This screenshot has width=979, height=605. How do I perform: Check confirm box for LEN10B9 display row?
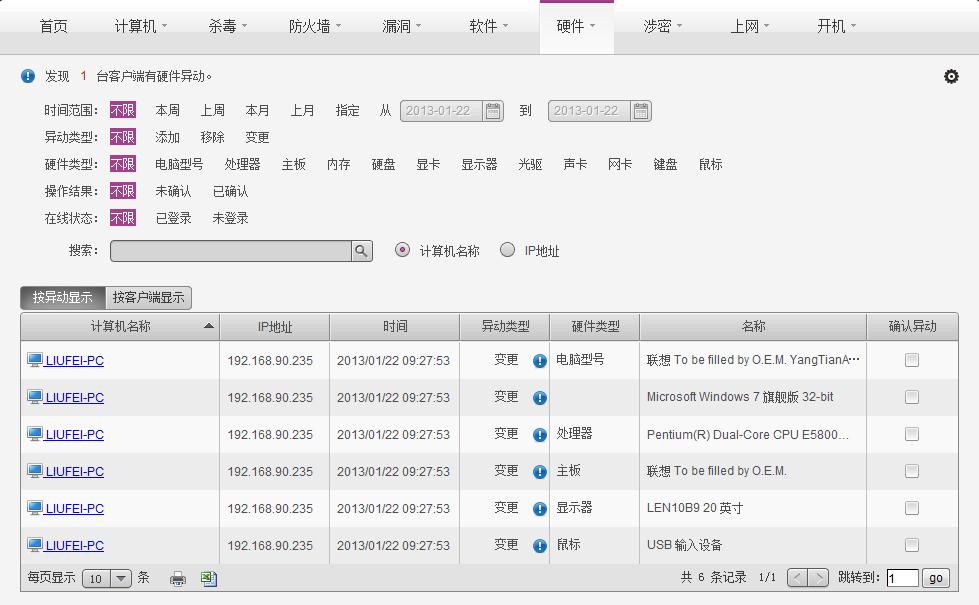(912, 508)
